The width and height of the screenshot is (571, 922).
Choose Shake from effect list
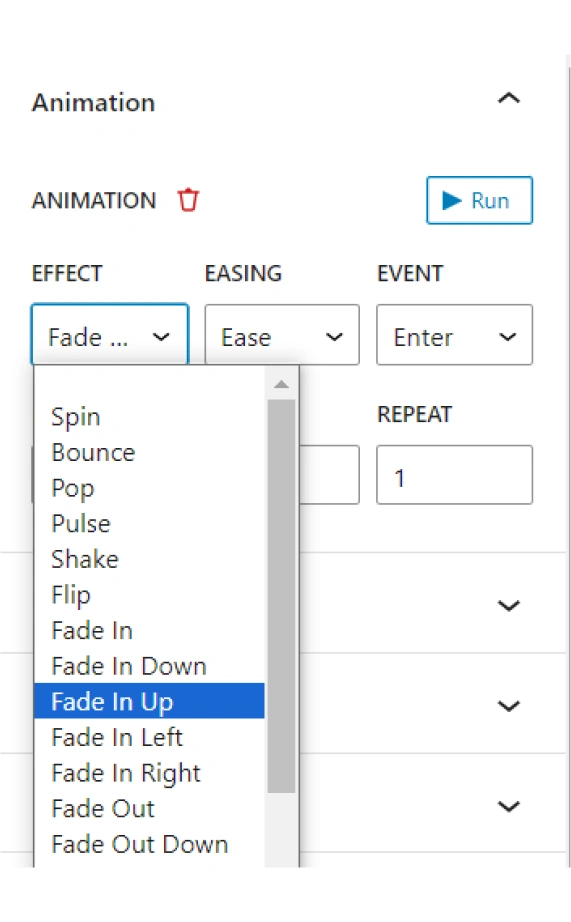[x=149, y=559]
